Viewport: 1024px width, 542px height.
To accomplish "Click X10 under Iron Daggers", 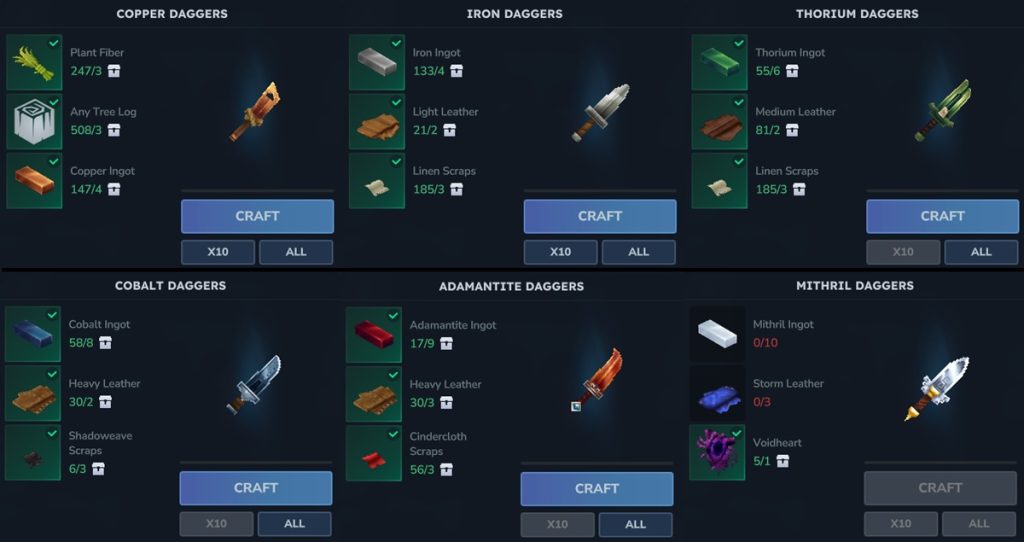I will pos(560,252).
